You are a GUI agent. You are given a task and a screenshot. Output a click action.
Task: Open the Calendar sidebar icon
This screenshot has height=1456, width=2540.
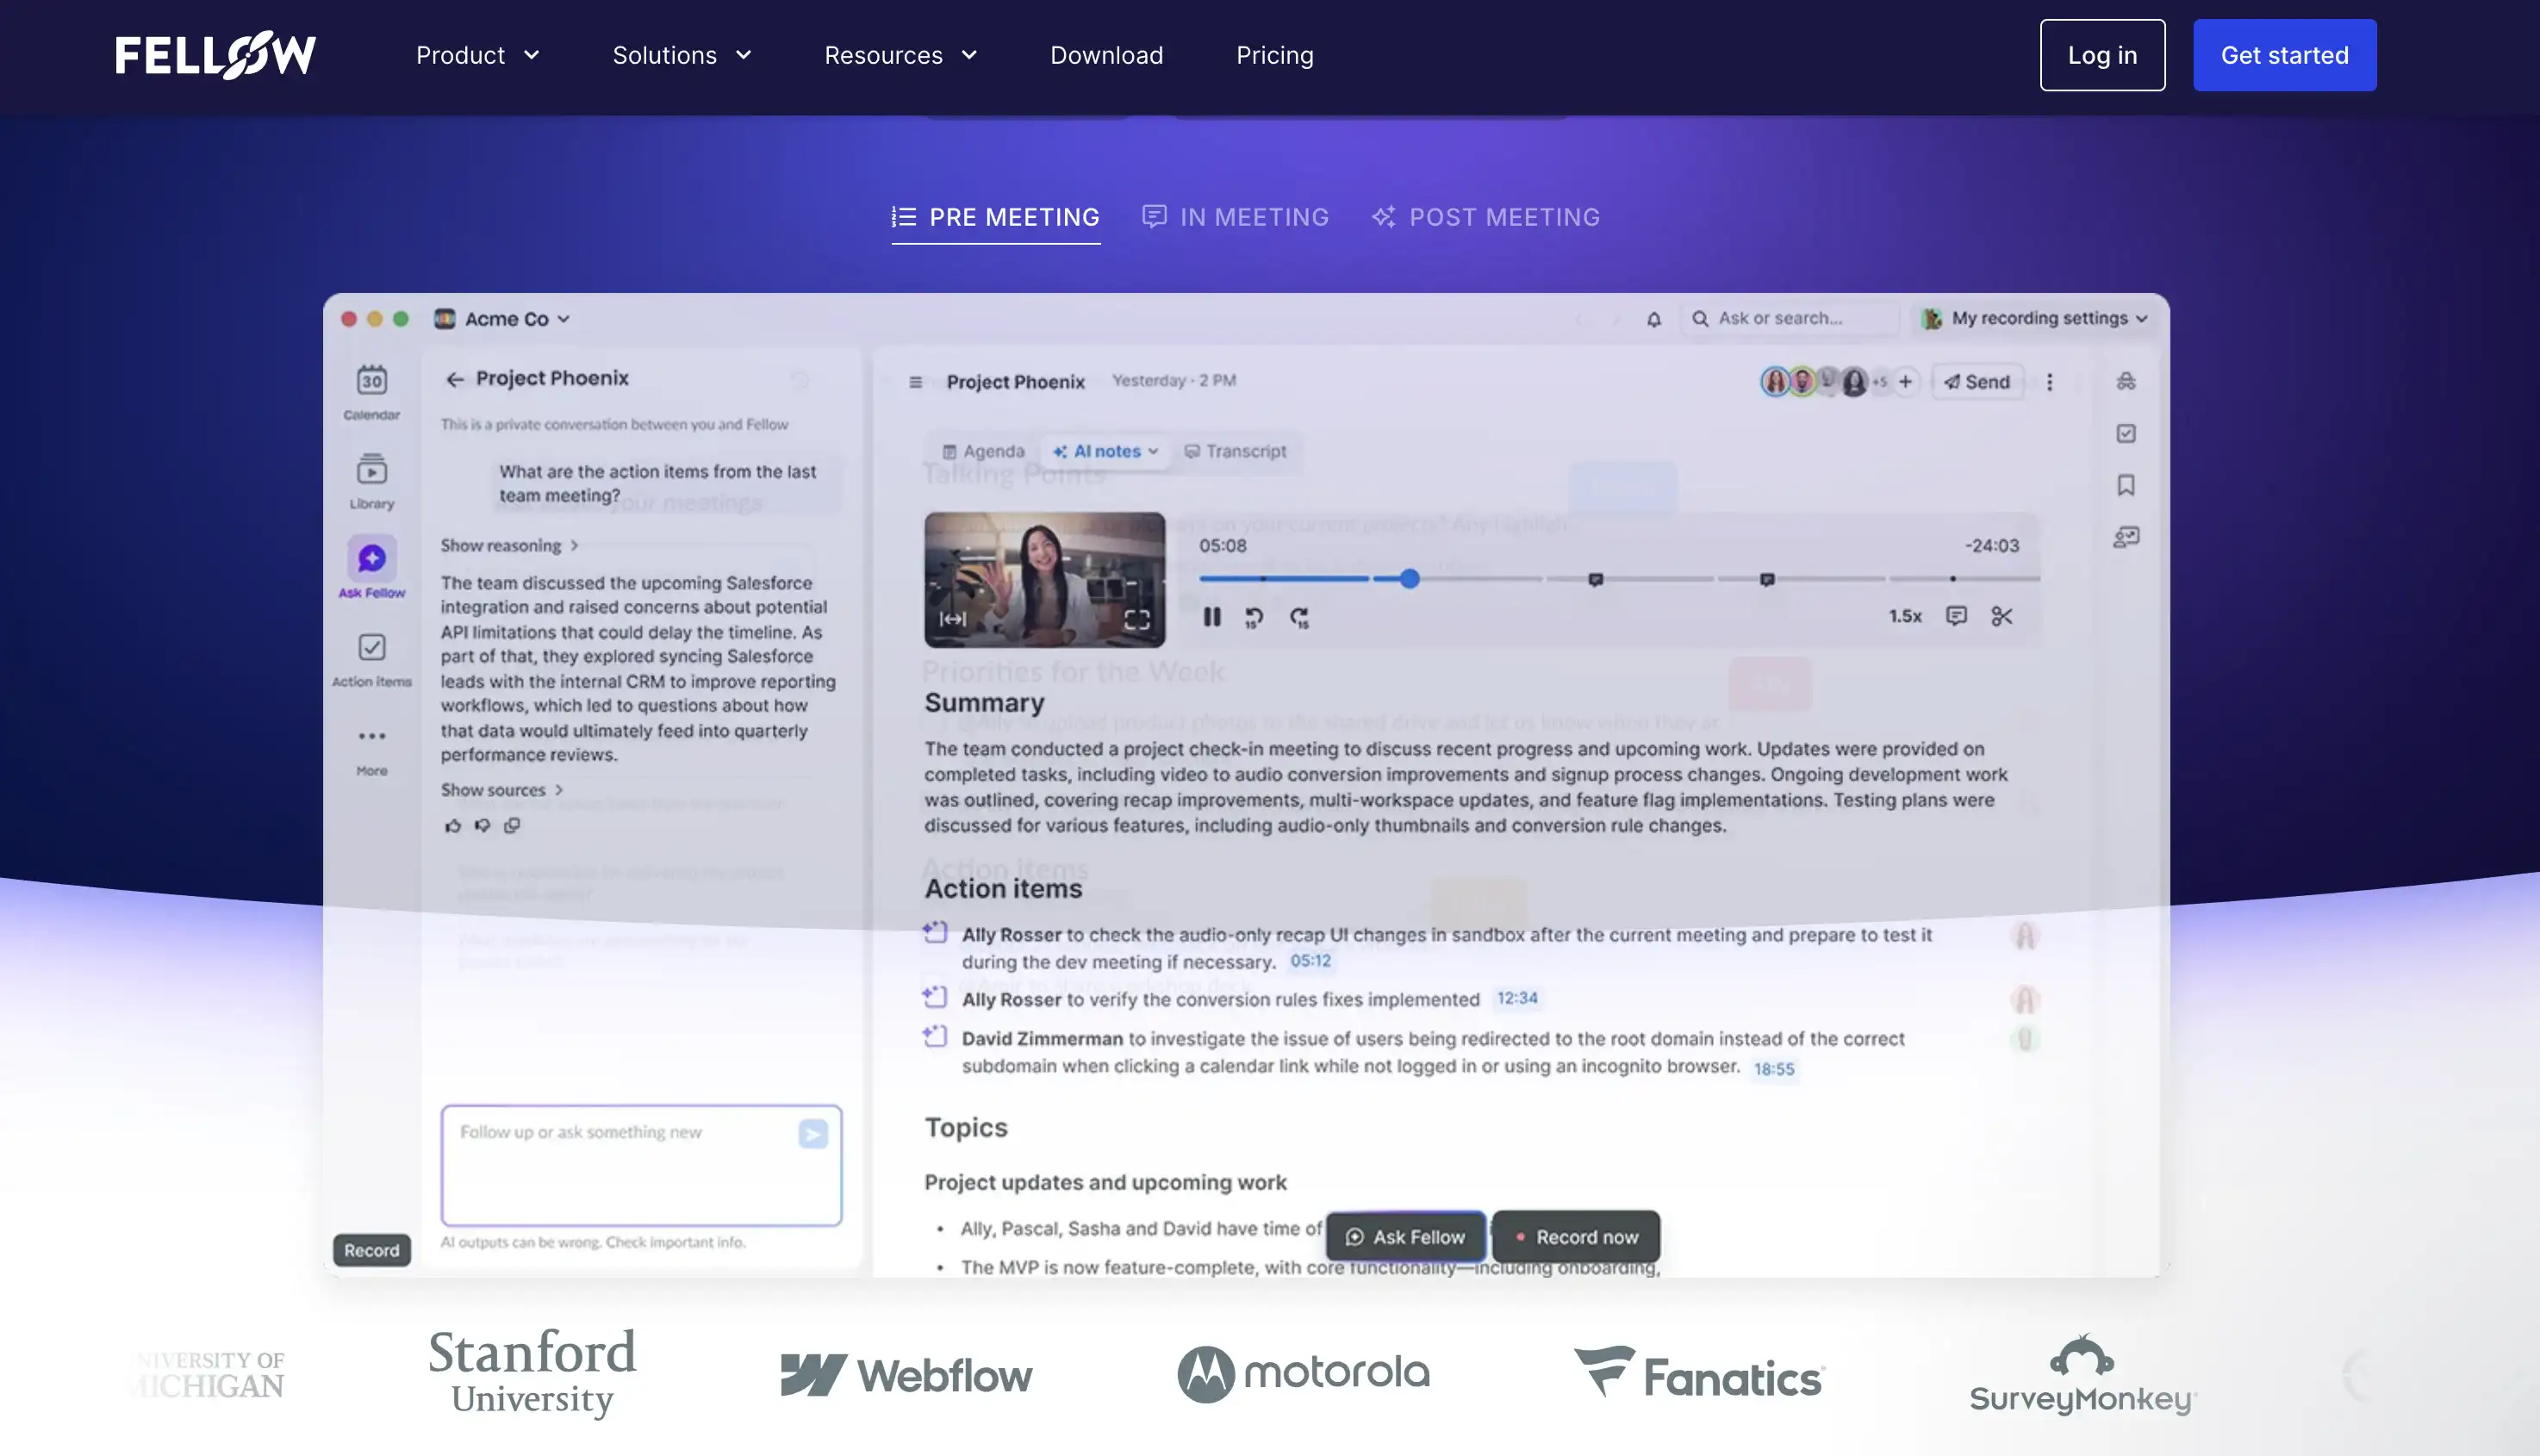(x=371, y=380)
